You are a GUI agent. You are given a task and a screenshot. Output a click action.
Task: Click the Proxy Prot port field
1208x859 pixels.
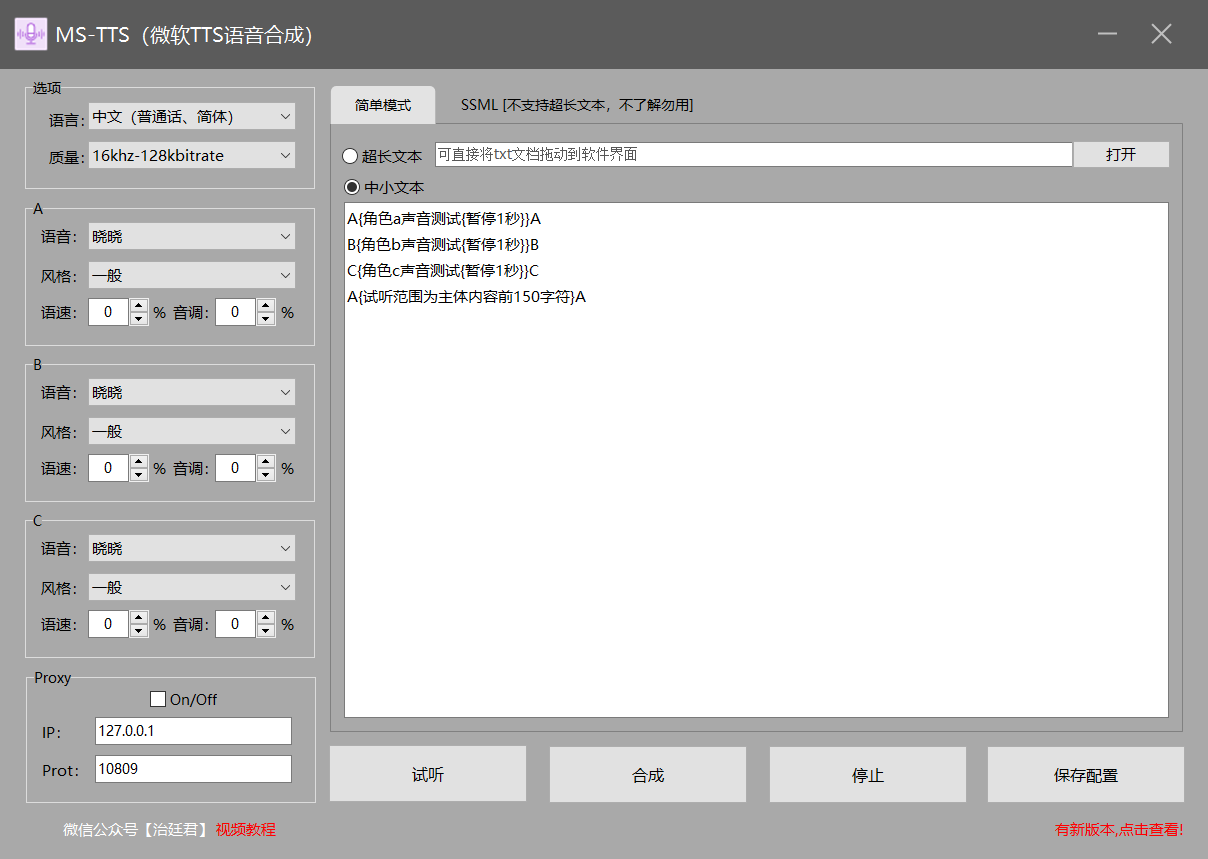coord(193,769)
